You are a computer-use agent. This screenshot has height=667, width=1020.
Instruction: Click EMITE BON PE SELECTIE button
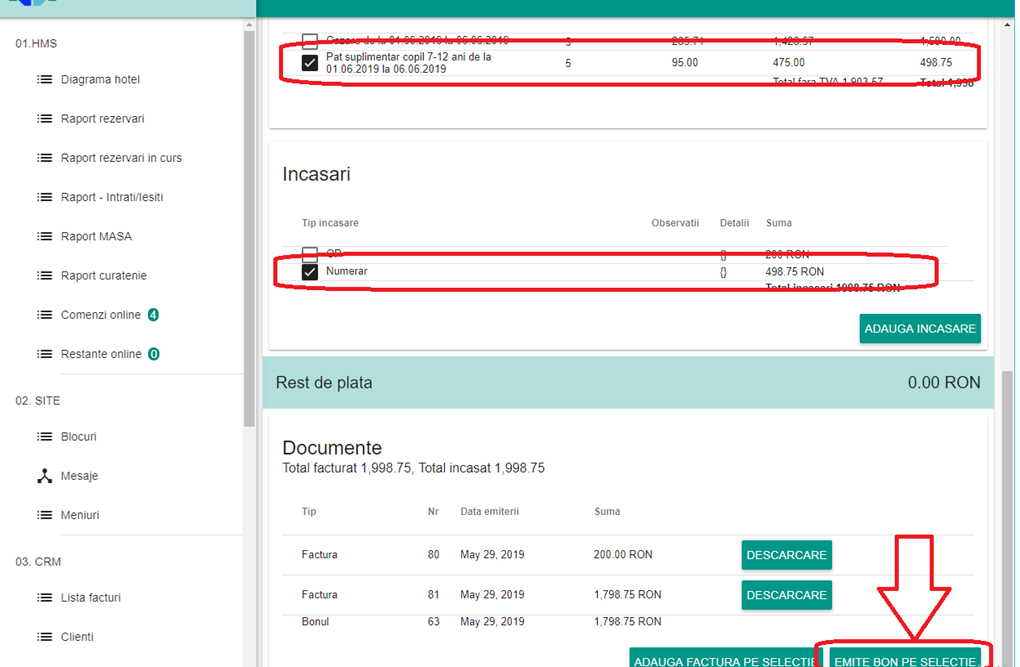pos(905,658)
